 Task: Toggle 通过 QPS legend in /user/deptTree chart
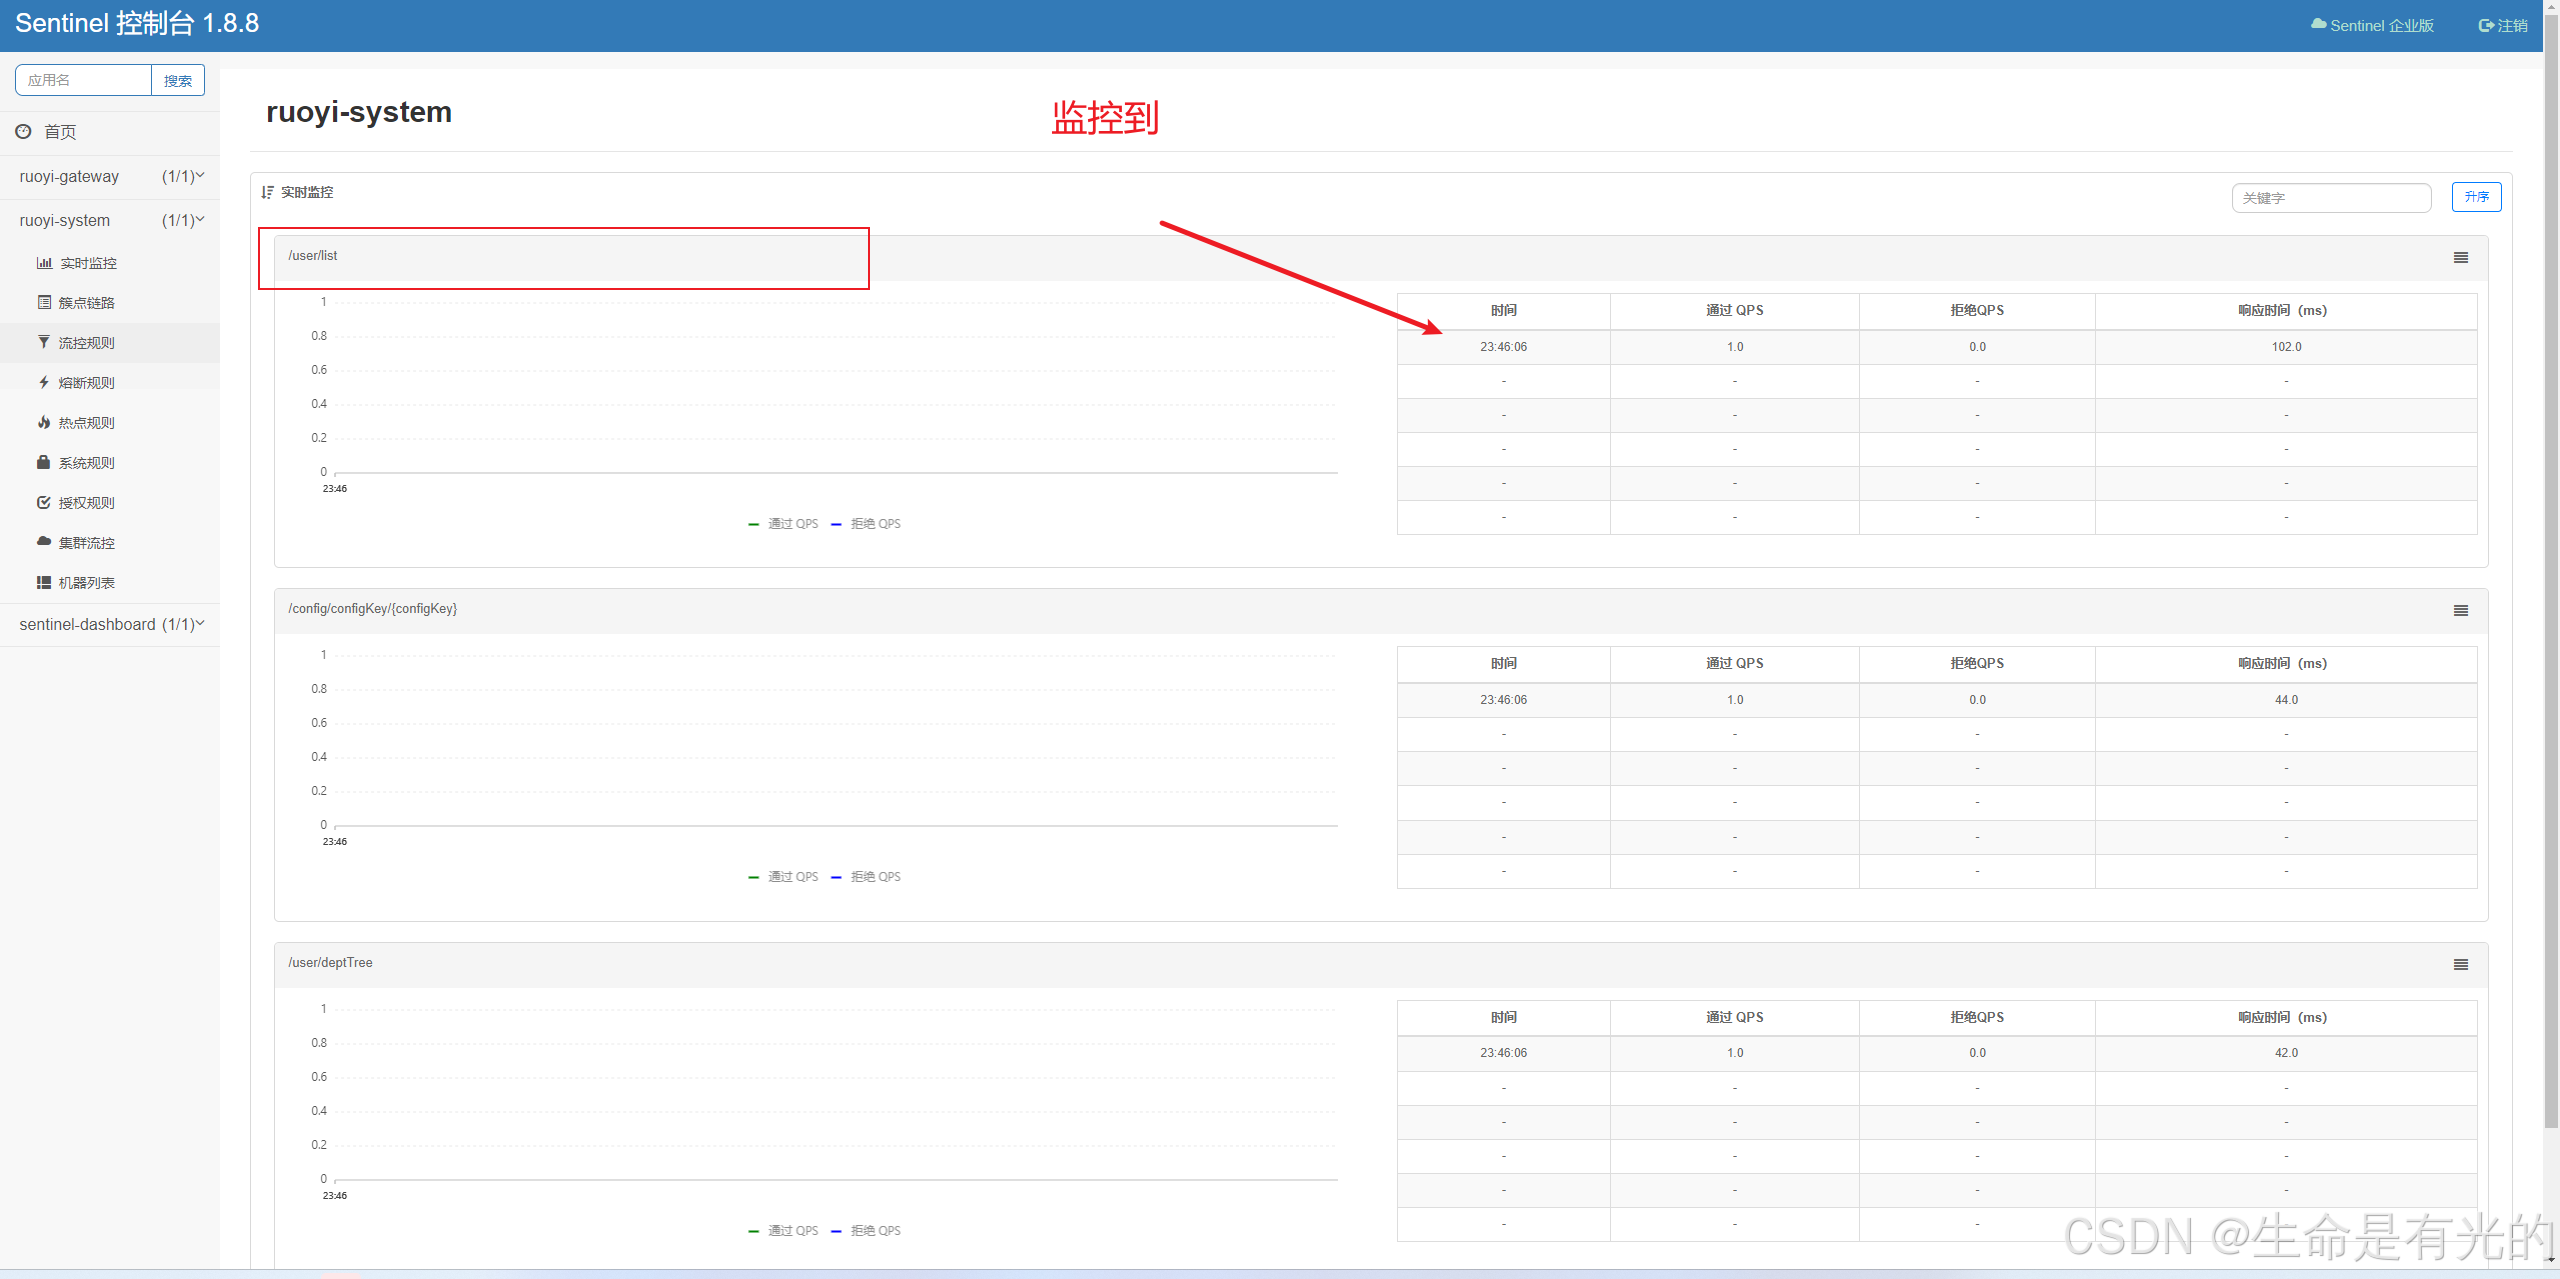pos(783,1231)
